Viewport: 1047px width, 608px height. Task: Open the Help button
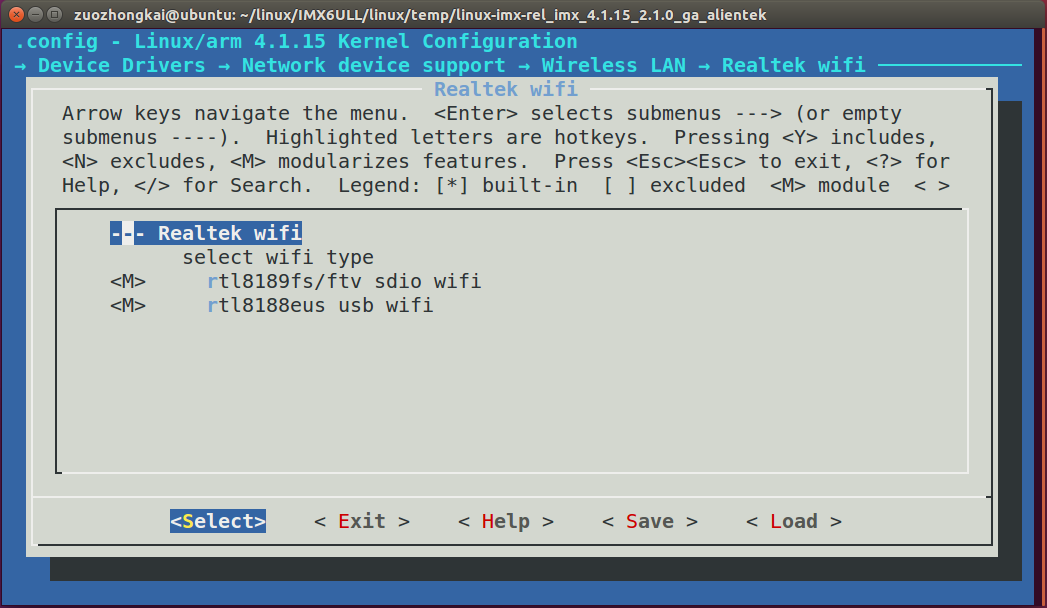[x=505, y=521]
